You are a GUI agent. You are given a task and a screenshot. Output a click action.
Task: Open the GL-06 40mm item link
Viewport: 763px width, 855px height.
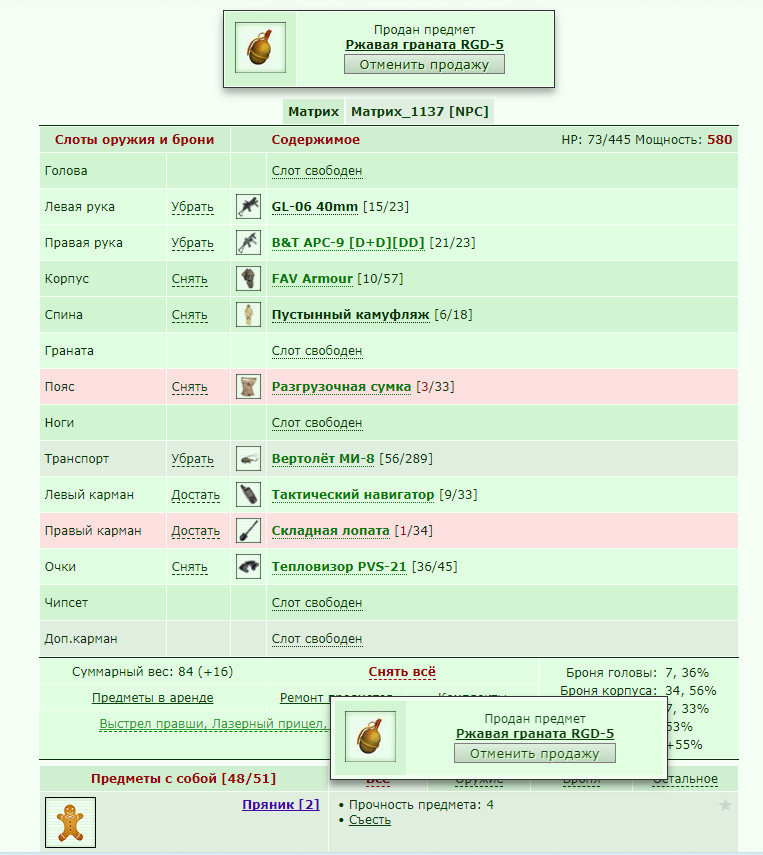click(x=315, y=207)
